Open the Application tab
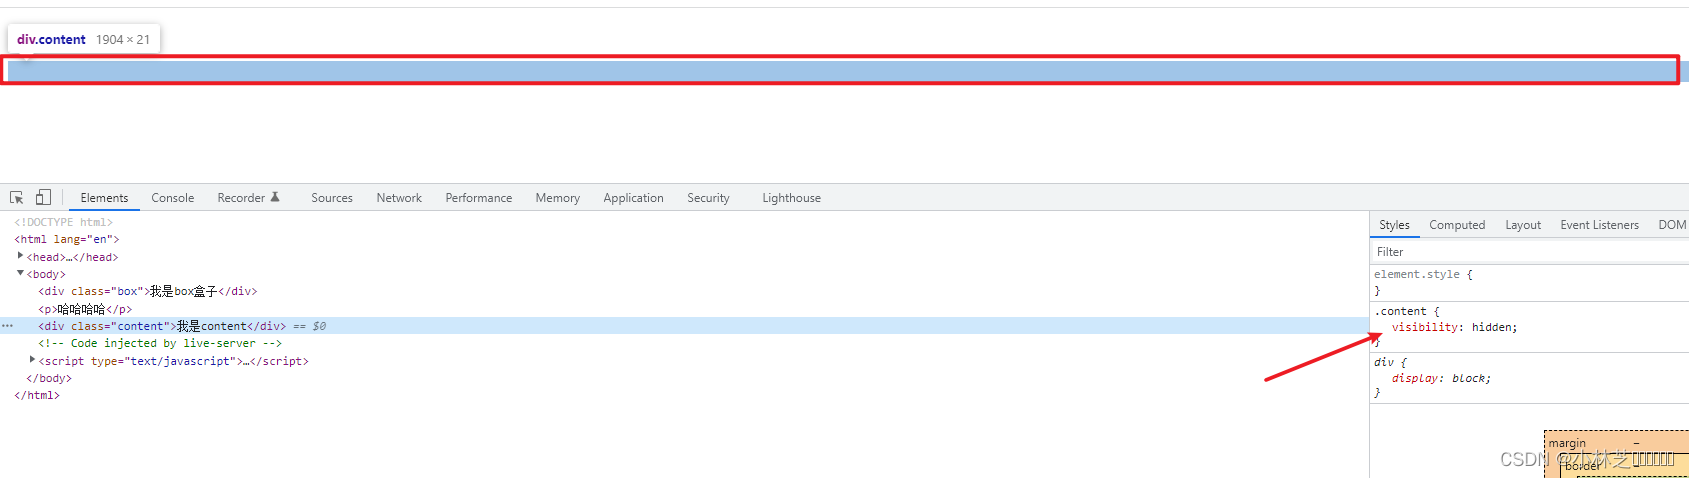 click(x=633, y=198)
